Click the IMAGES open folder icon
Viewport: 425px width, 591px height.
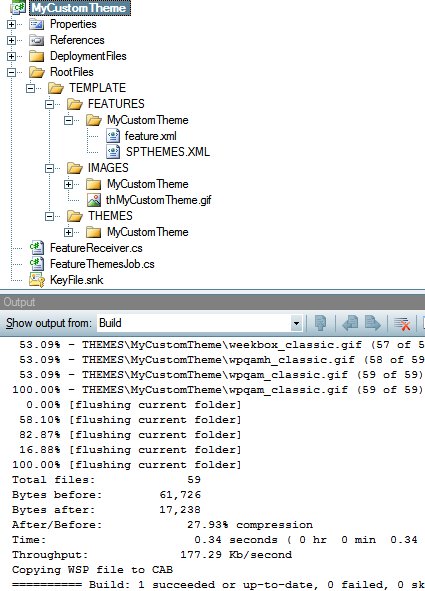75,168
